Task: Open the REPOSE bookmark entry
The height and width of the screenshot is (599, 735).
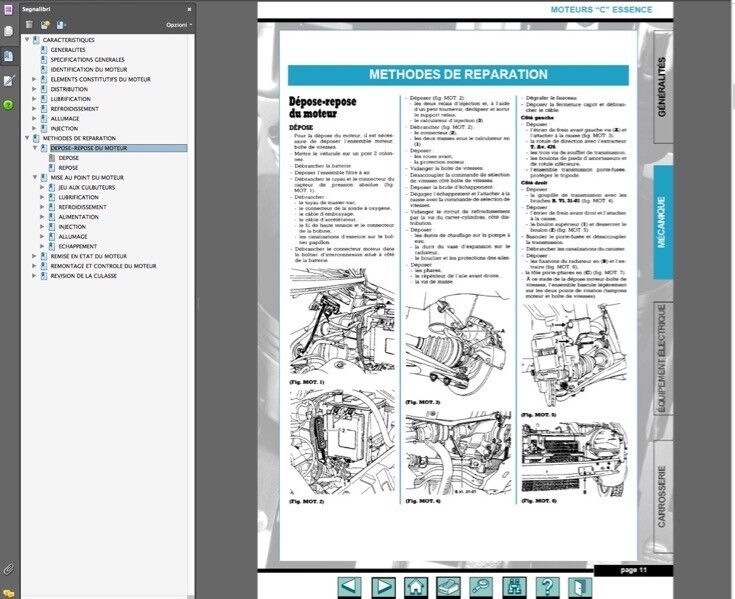Action: 68,168
